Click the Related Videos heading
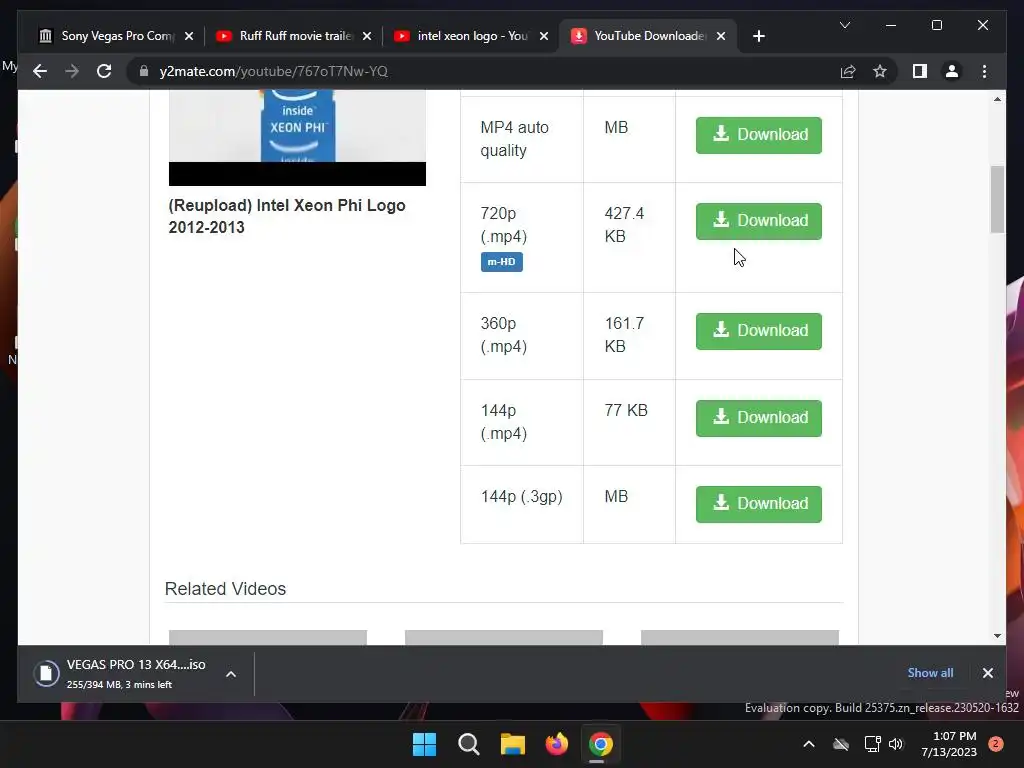Viewport: 1024px width, 768px height. click(225, 588)
